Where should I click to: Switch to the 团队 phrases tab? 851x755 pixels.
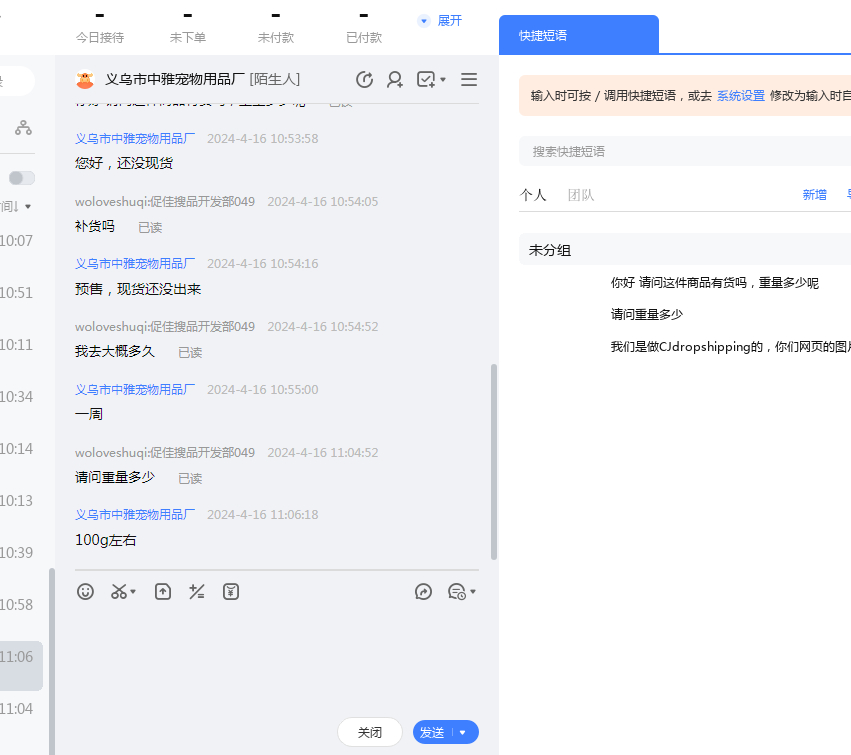tap(580, 195)
